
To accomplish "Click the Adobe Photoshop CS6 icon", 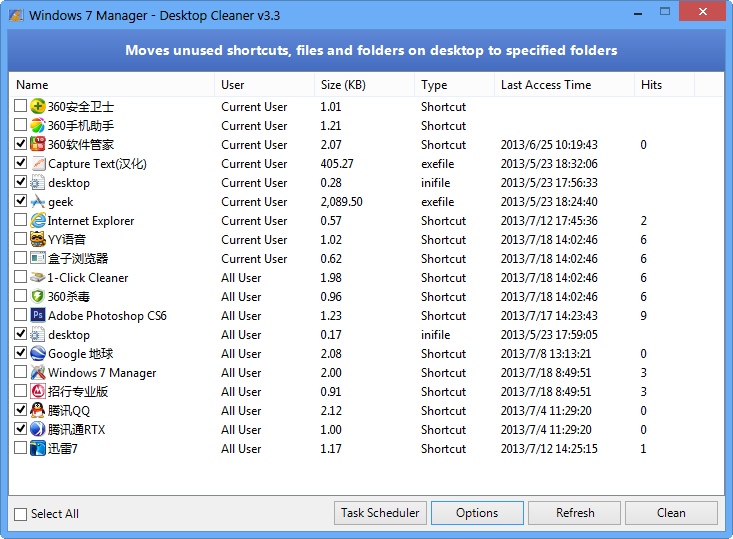I will click(38, 316).
